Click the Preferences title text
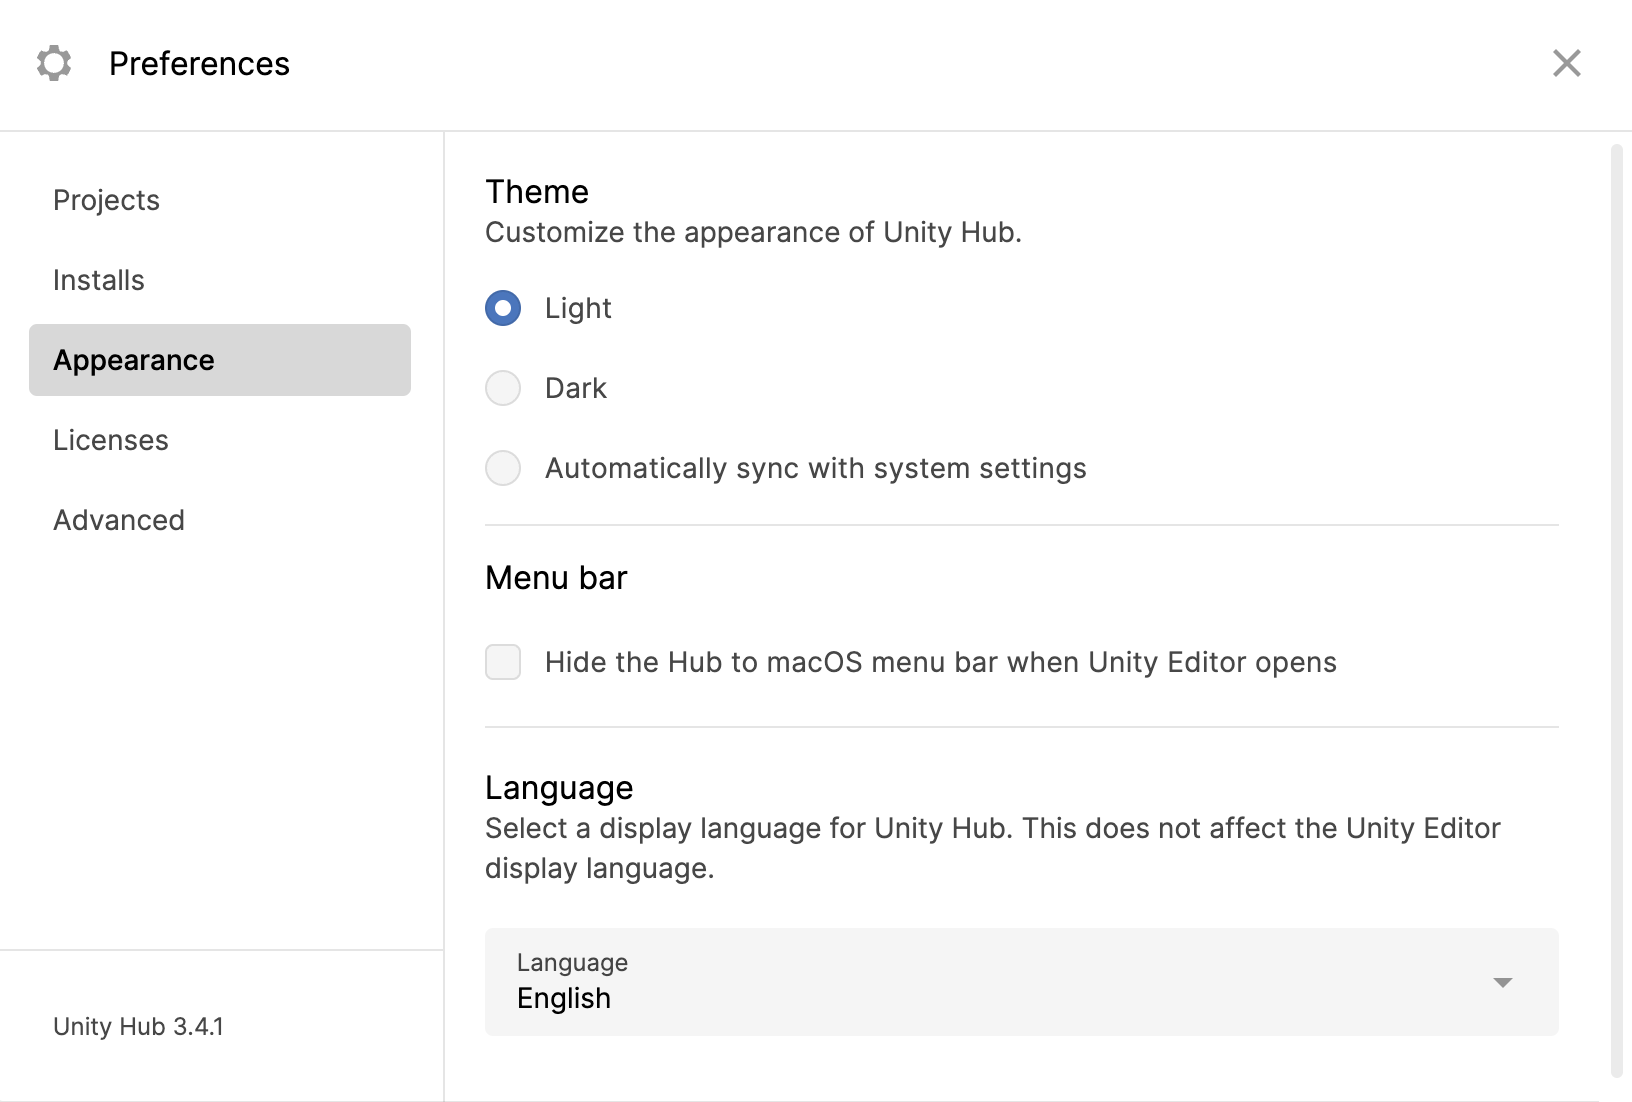The image size is (1632, 1102). coord(199,63)
